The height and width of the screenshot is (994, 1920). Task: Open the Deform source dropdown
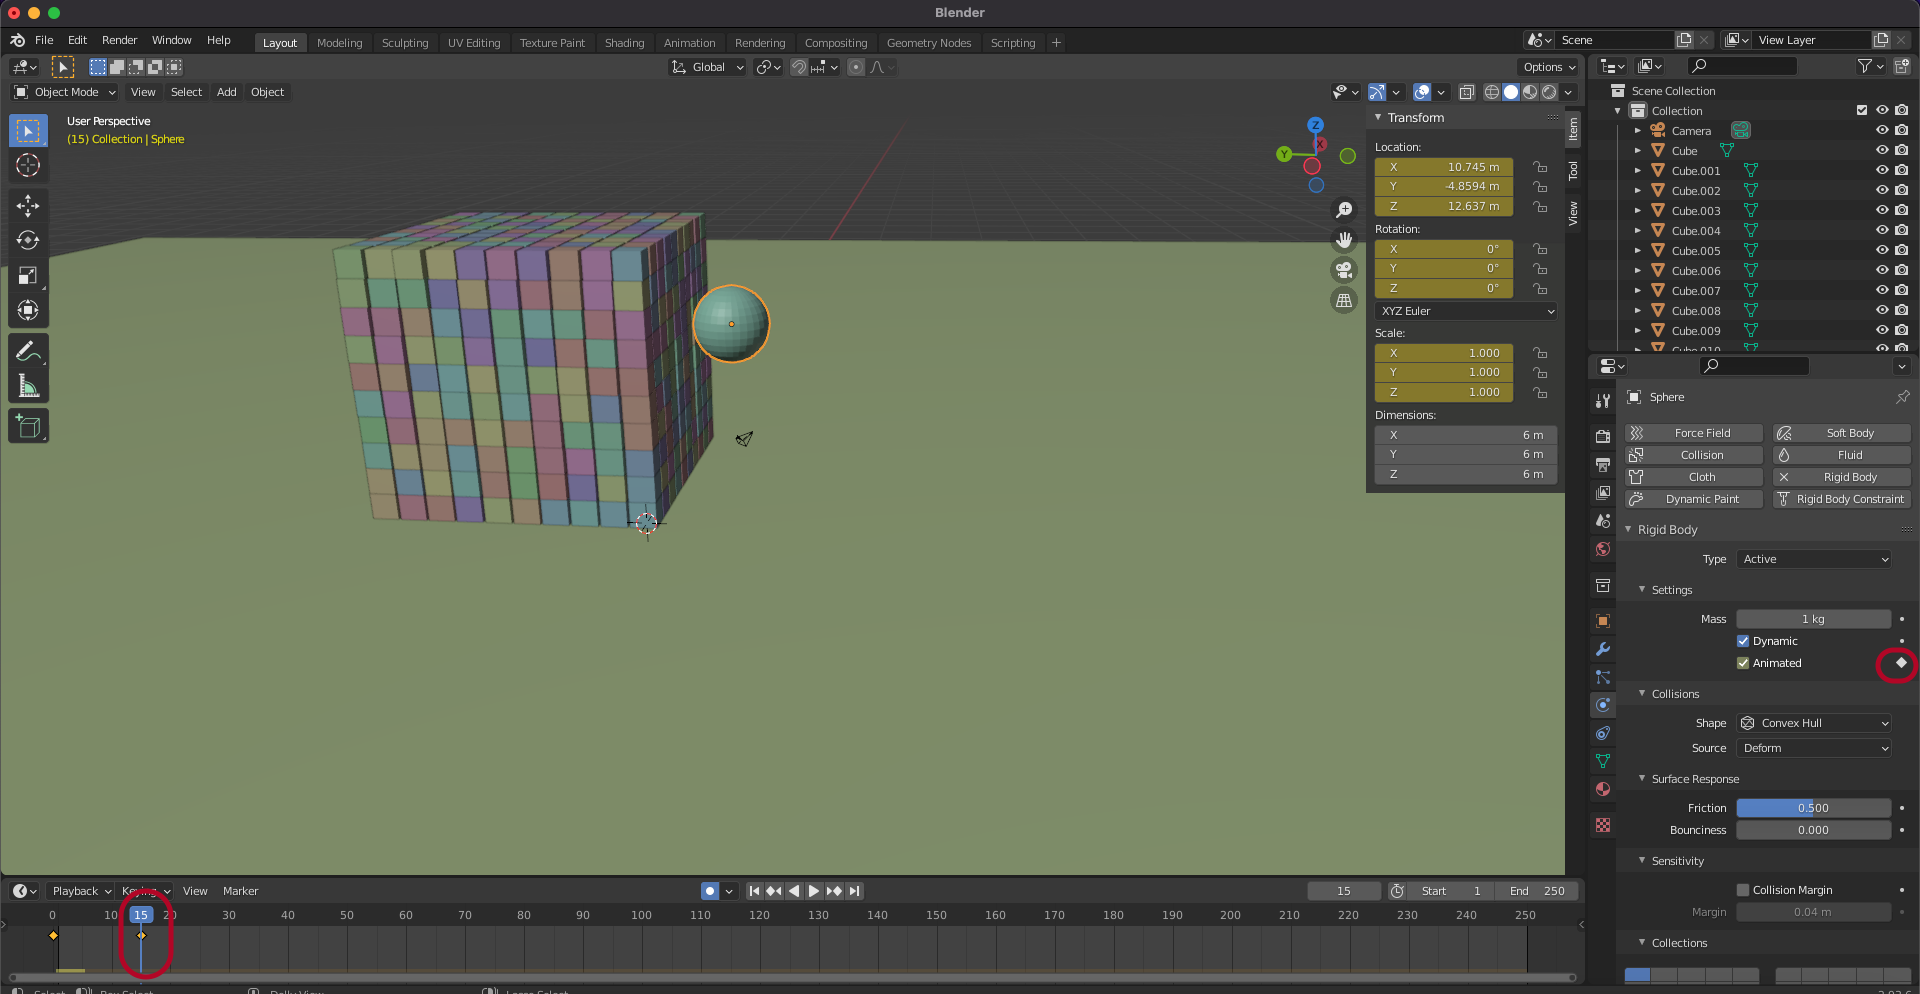[x=1814, y=748]
